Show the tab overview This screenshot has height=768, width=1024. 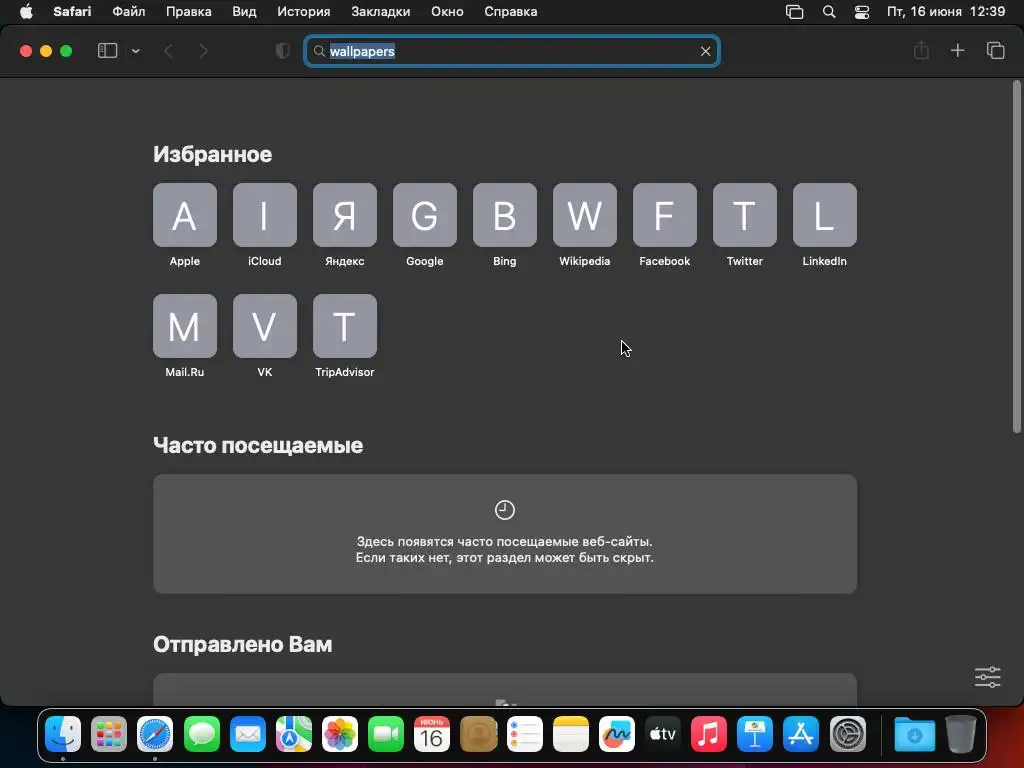pos(995,50)
